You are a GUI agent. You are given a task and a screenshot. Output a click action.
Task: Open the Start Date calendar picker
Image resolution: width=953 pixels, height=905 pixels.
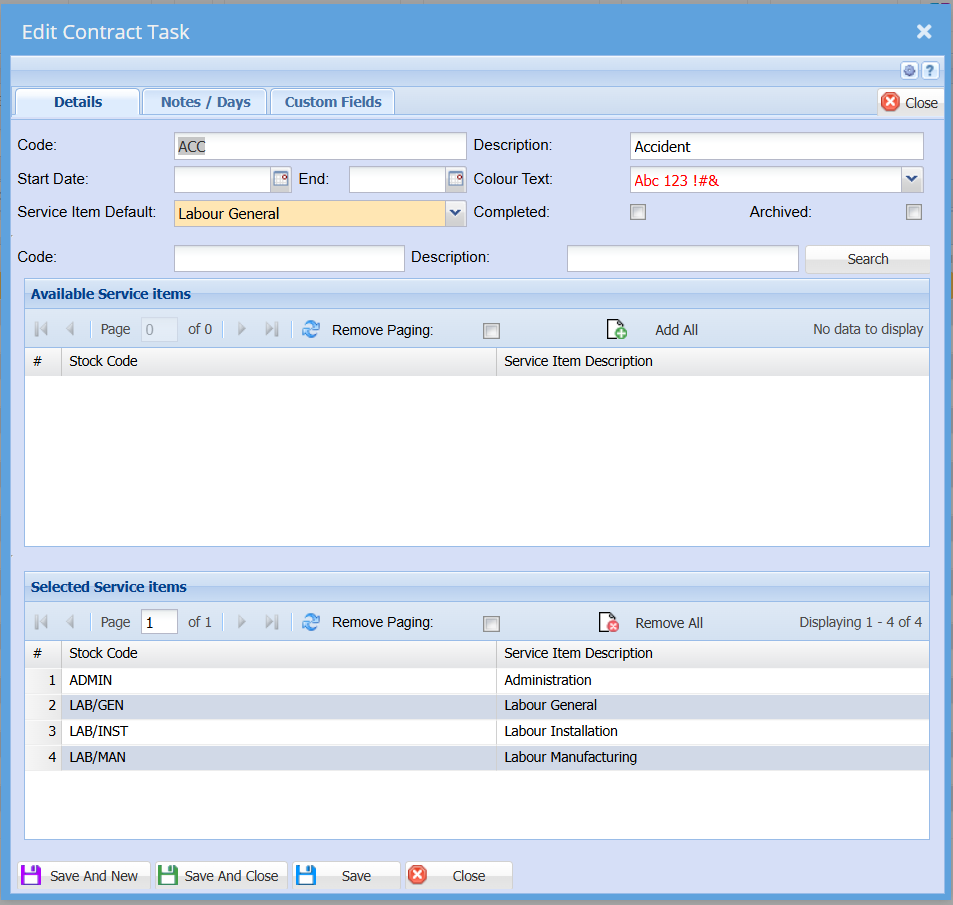(x=281, y=179)
